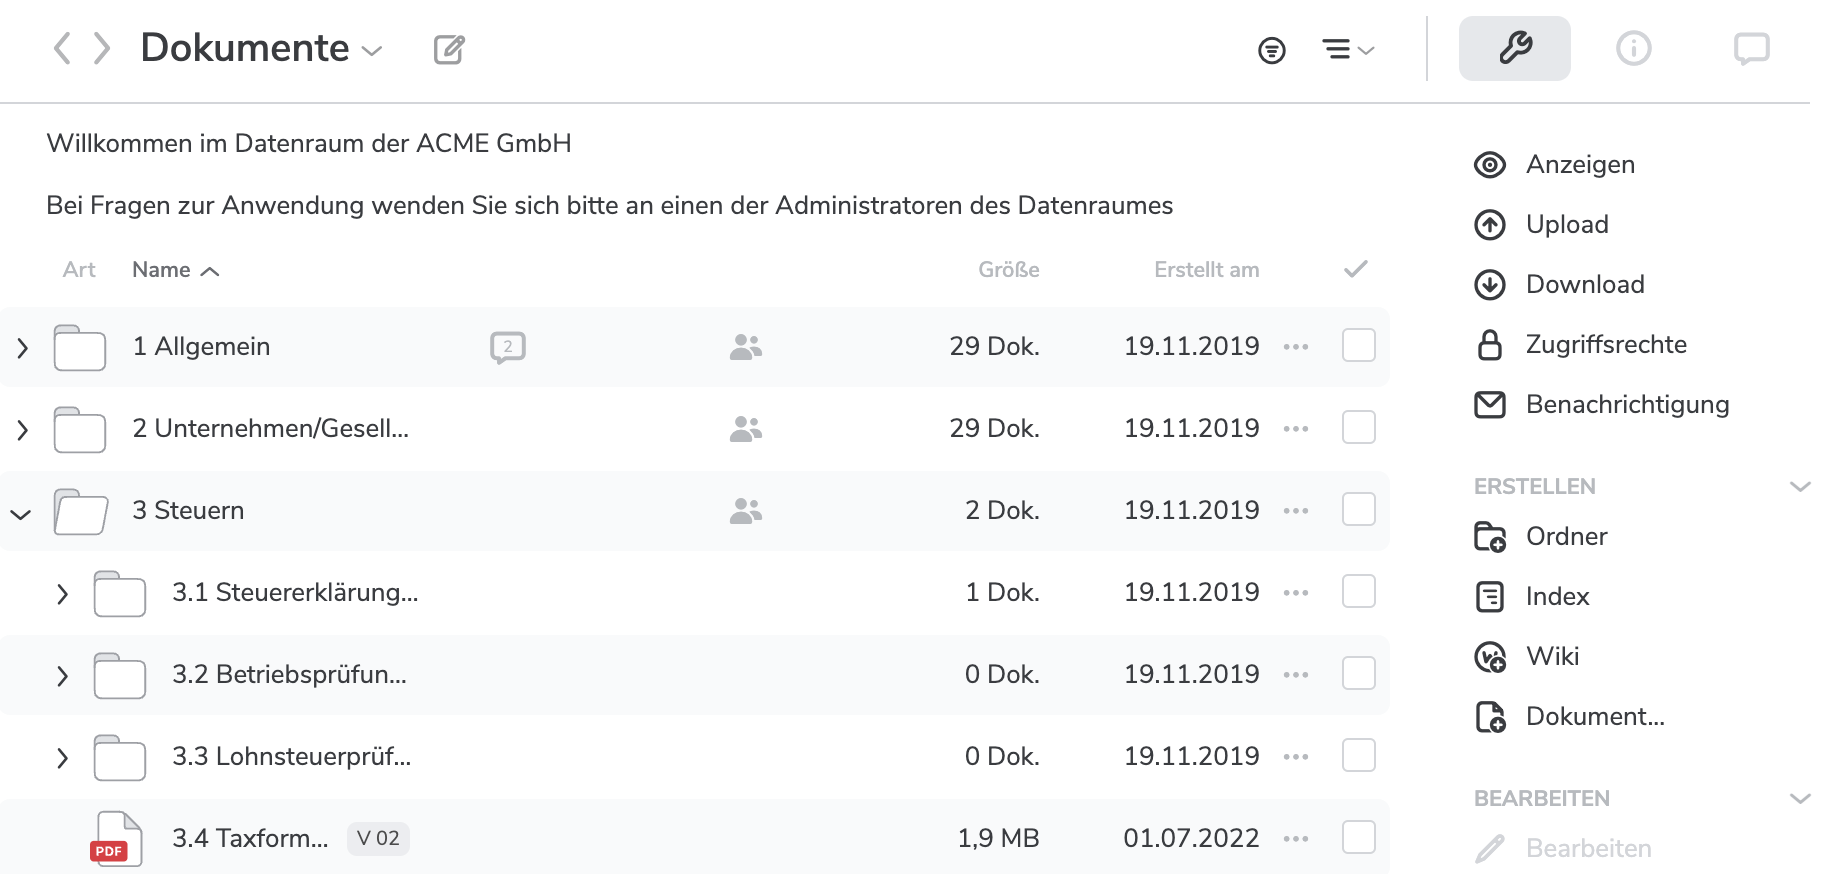The height and width of the screenshot is (874, 1832).
Task: Open the Dokumente title dropdown
Action: (372, 51)
